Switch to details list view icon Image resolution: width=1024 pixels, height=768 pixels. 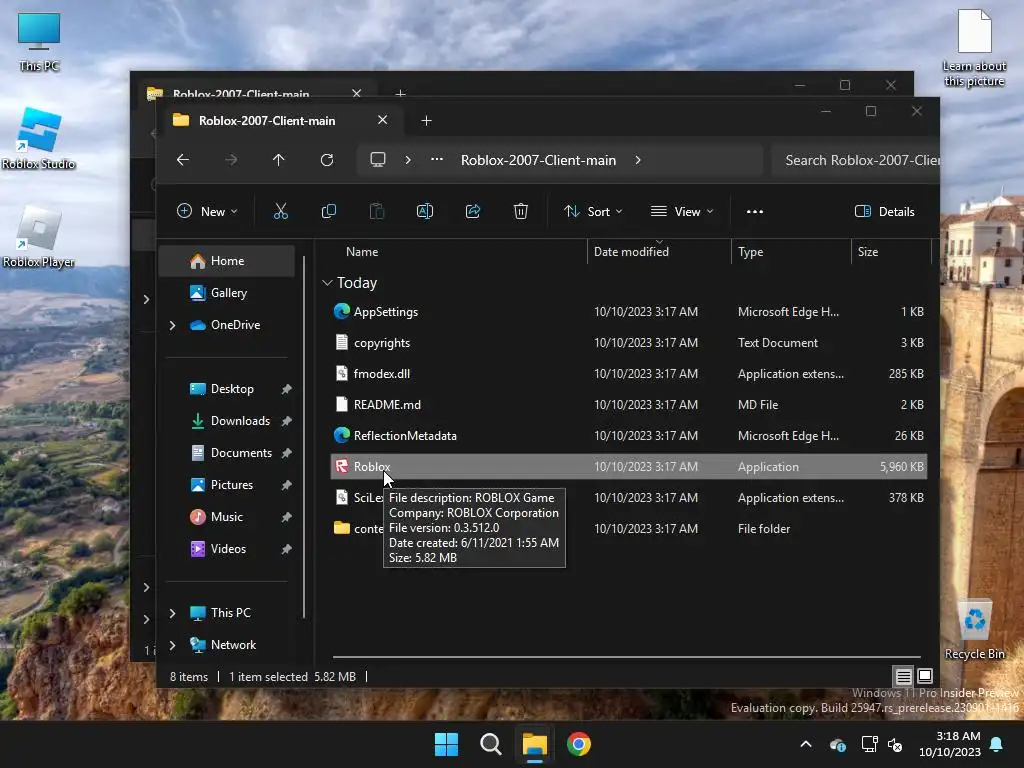[x=903, y=676]
